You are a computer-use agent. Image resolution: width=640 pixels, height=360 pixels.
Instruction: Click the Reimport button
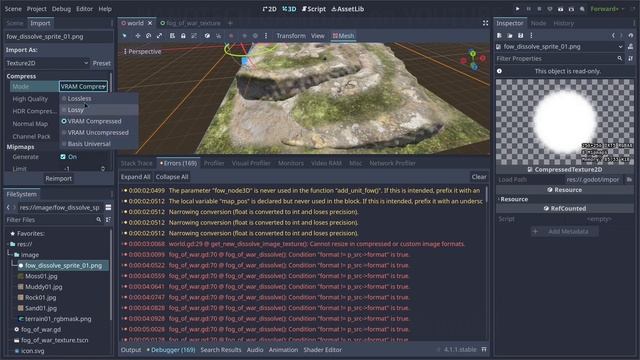click(x=58, y=178)
